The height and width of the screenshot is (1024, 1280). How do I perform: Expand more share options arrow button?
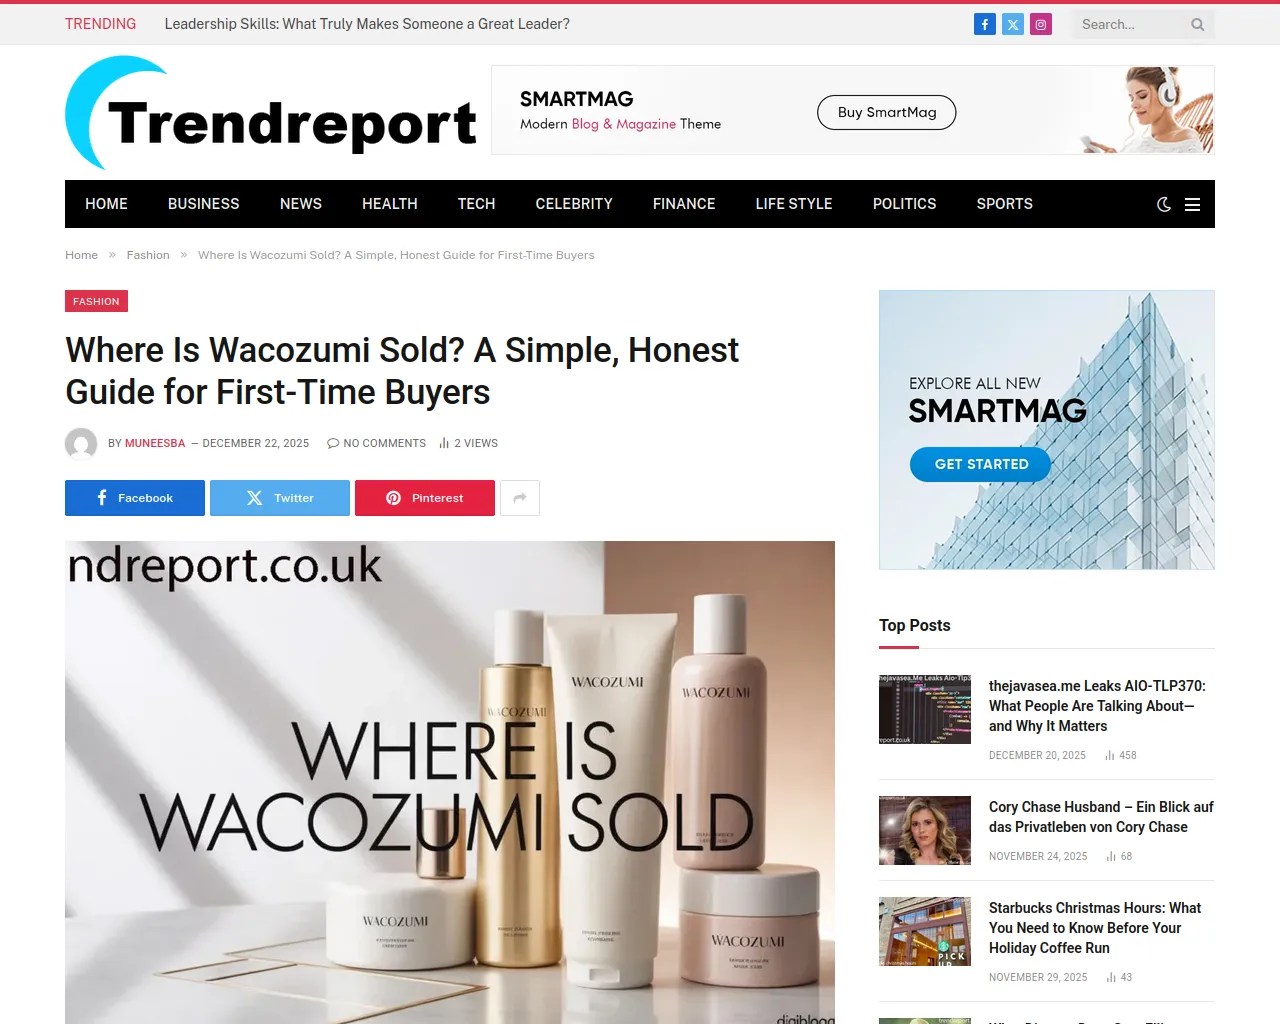tap(520, 498)
